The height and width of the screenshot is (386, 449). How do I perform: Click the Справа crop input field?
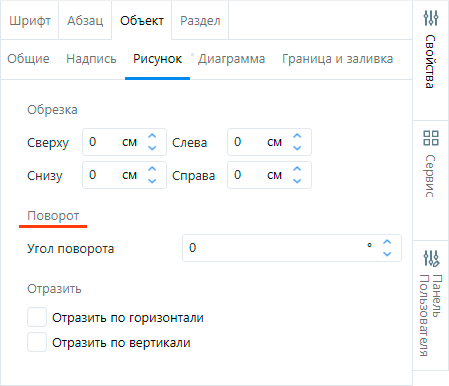pyautogui.click(x=269, y=175)
